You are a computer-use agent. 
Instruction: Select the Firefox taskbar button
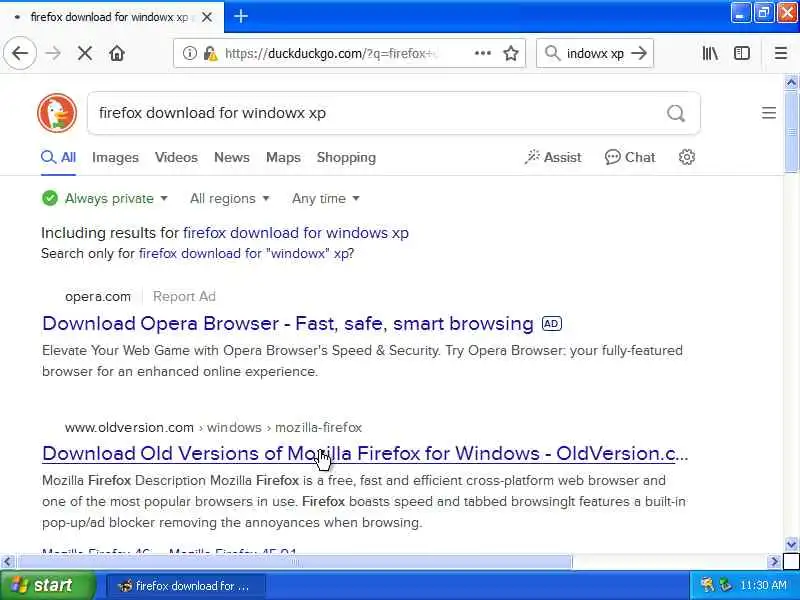185,586
